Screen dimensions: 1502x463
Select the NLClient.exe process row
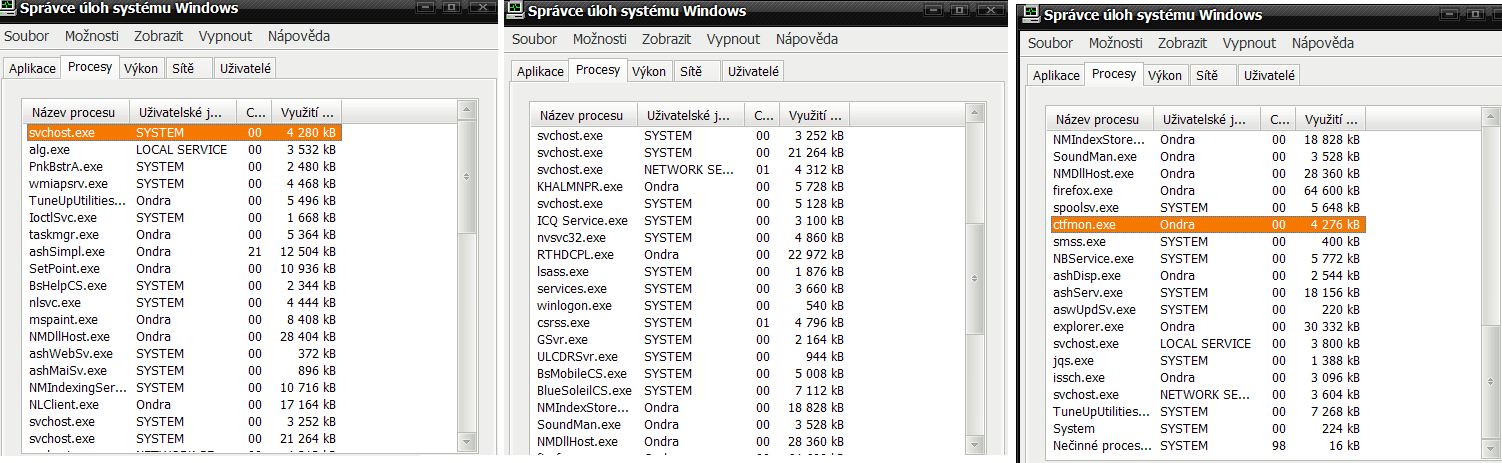pyautogui.click(x=184, y=404)
